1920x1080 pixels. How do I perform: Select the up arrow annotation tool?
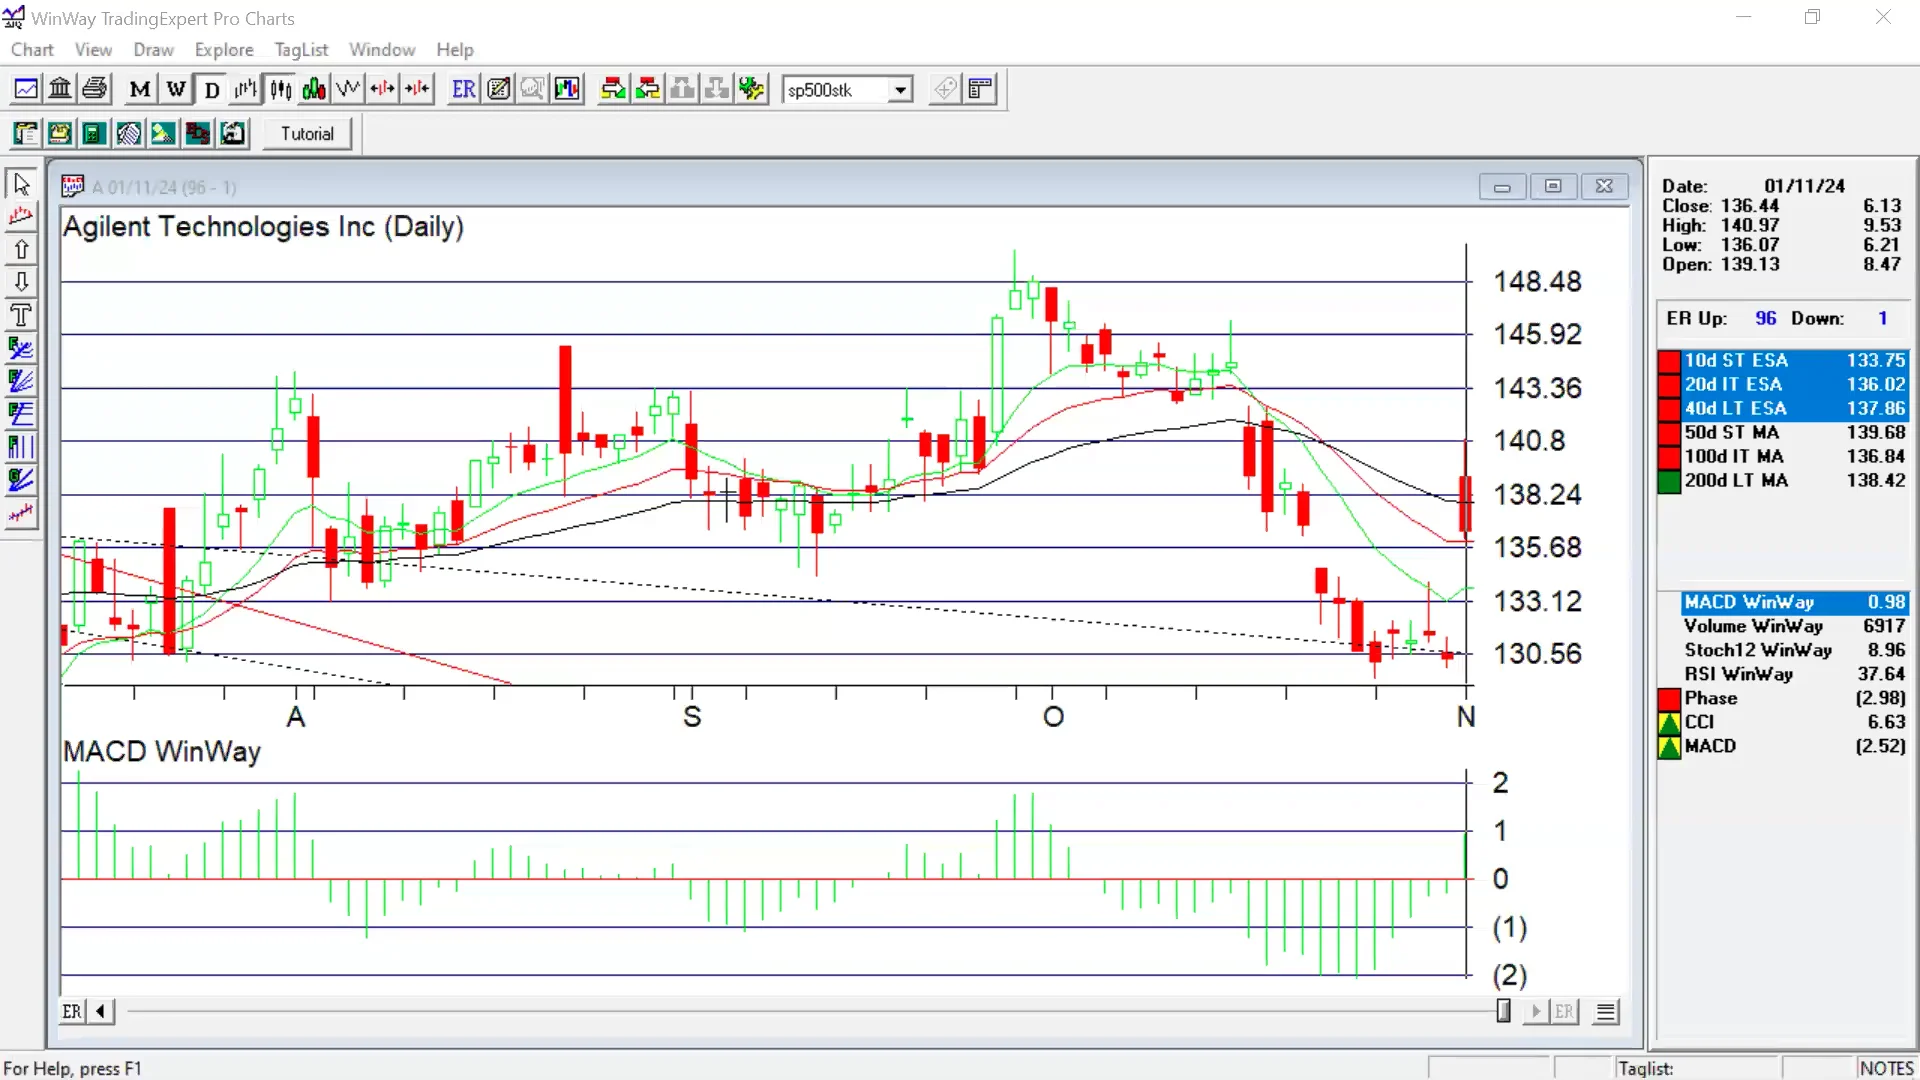20,249
